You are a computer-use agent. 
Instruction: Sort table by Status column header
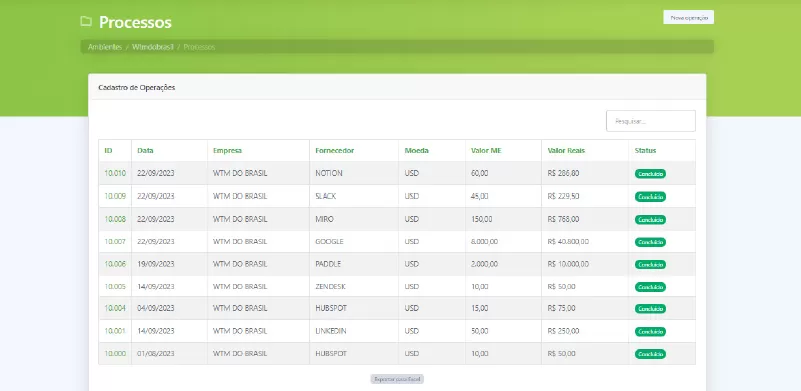pyautogui.click(x=645, y=151)
